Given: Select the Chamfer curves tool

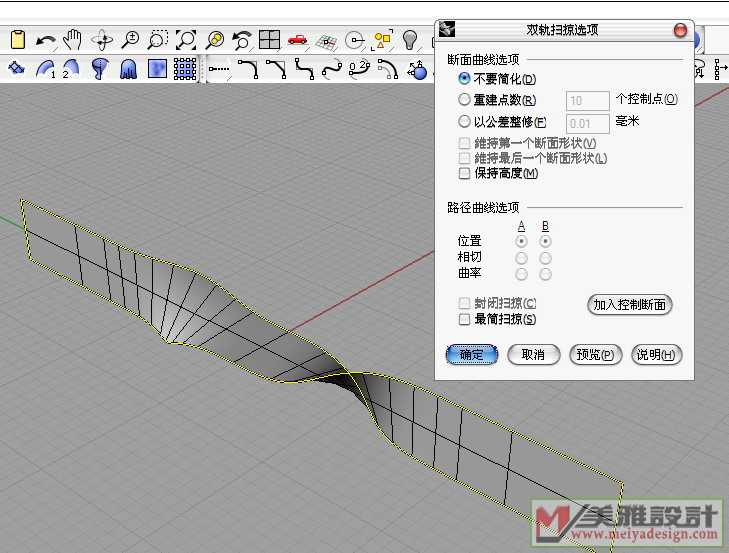Looking at the screenshot, I should coord(276,69).
